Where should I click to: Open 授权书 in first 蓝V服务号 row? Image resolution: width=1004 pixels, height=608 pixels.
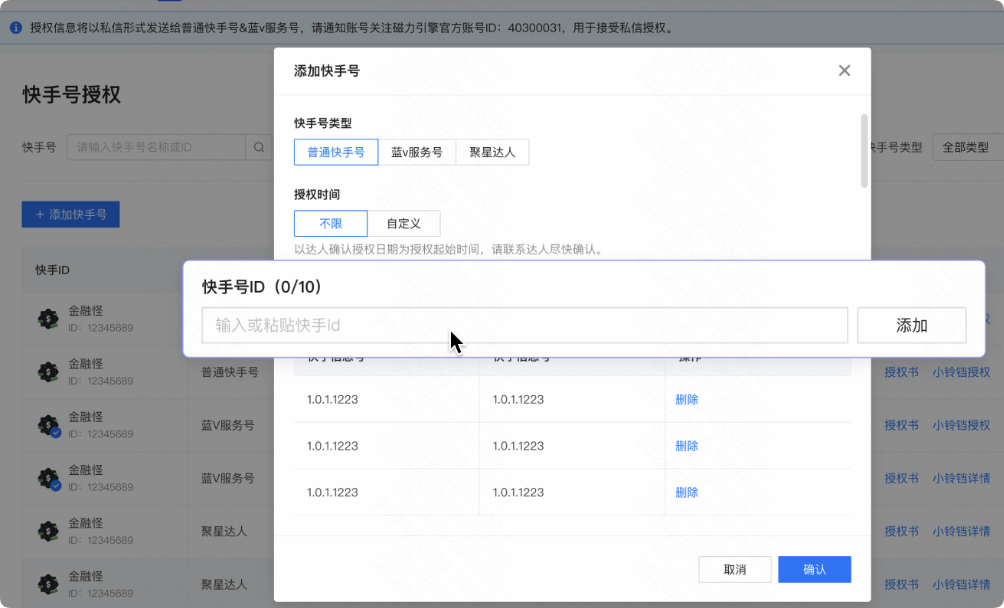(902, 425)
